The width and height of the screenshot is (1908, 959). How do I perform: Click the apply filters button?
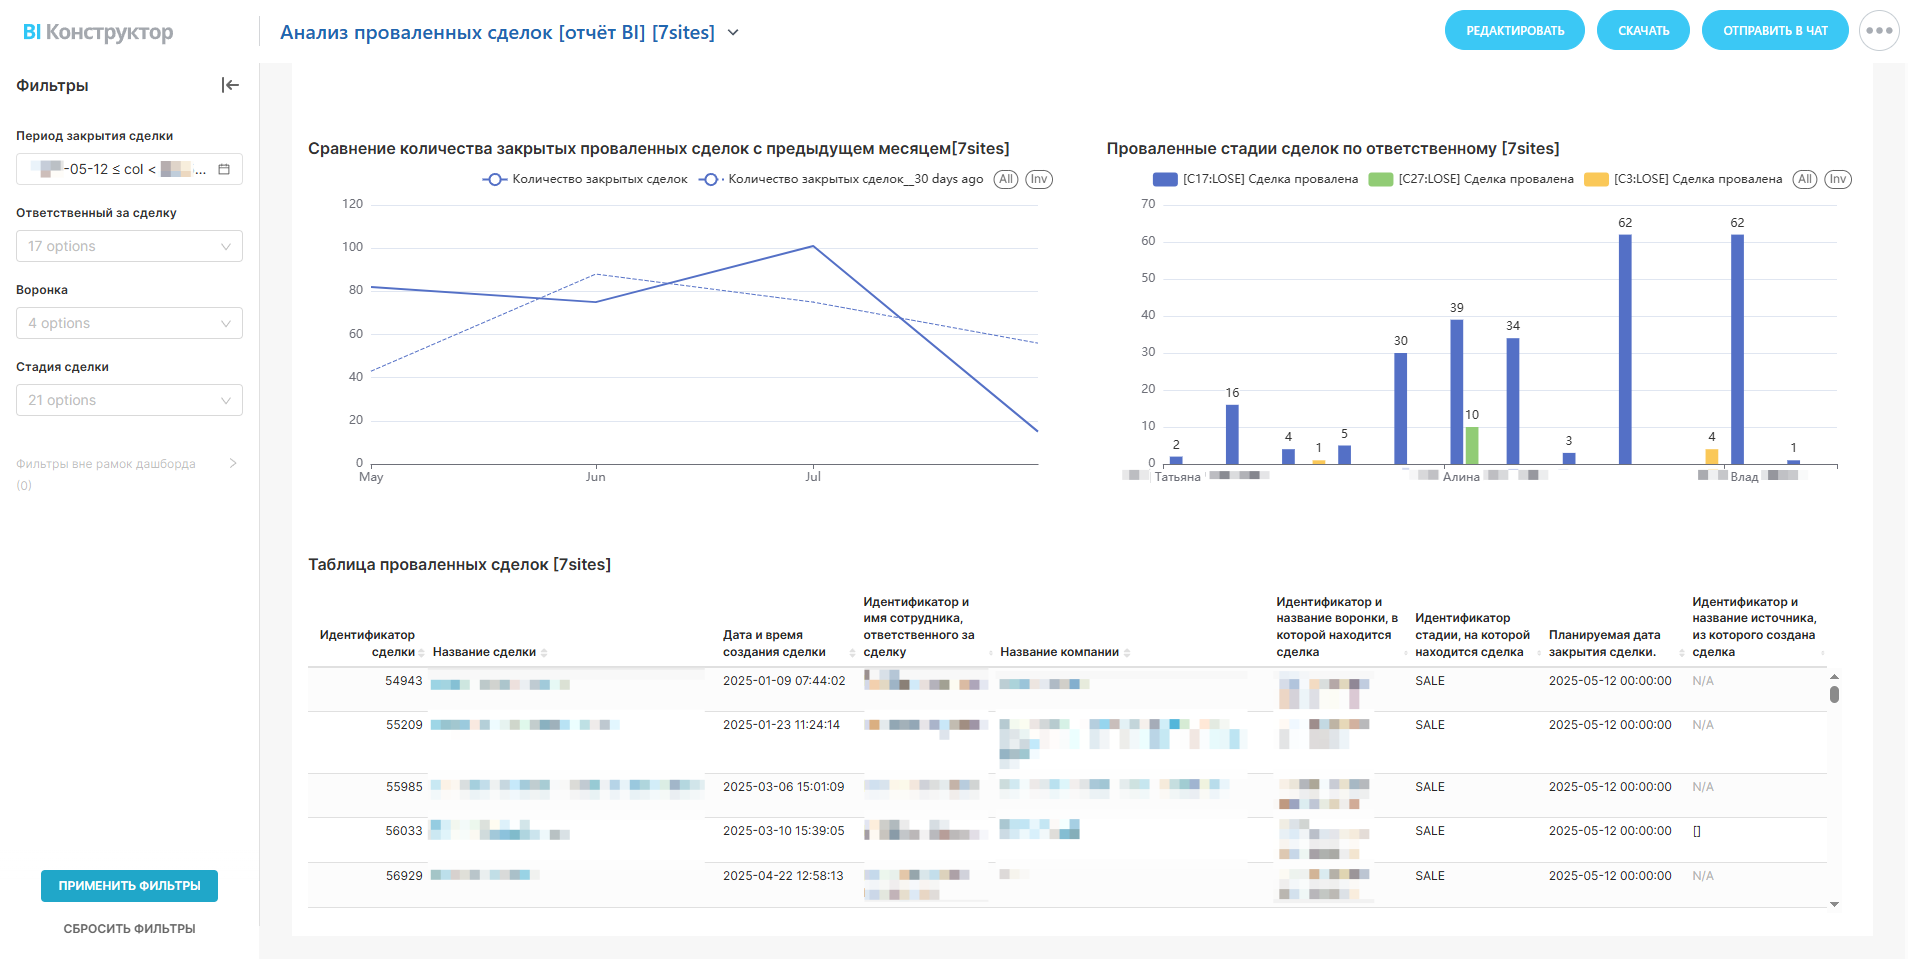[129, 885]
